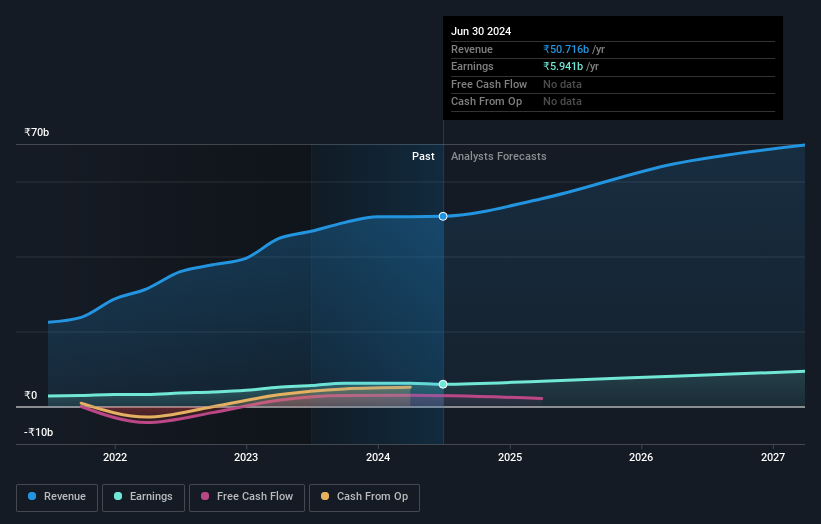Click Cash From Op row label in tooltip
This screenshot has height=524, width=821.
486,102
